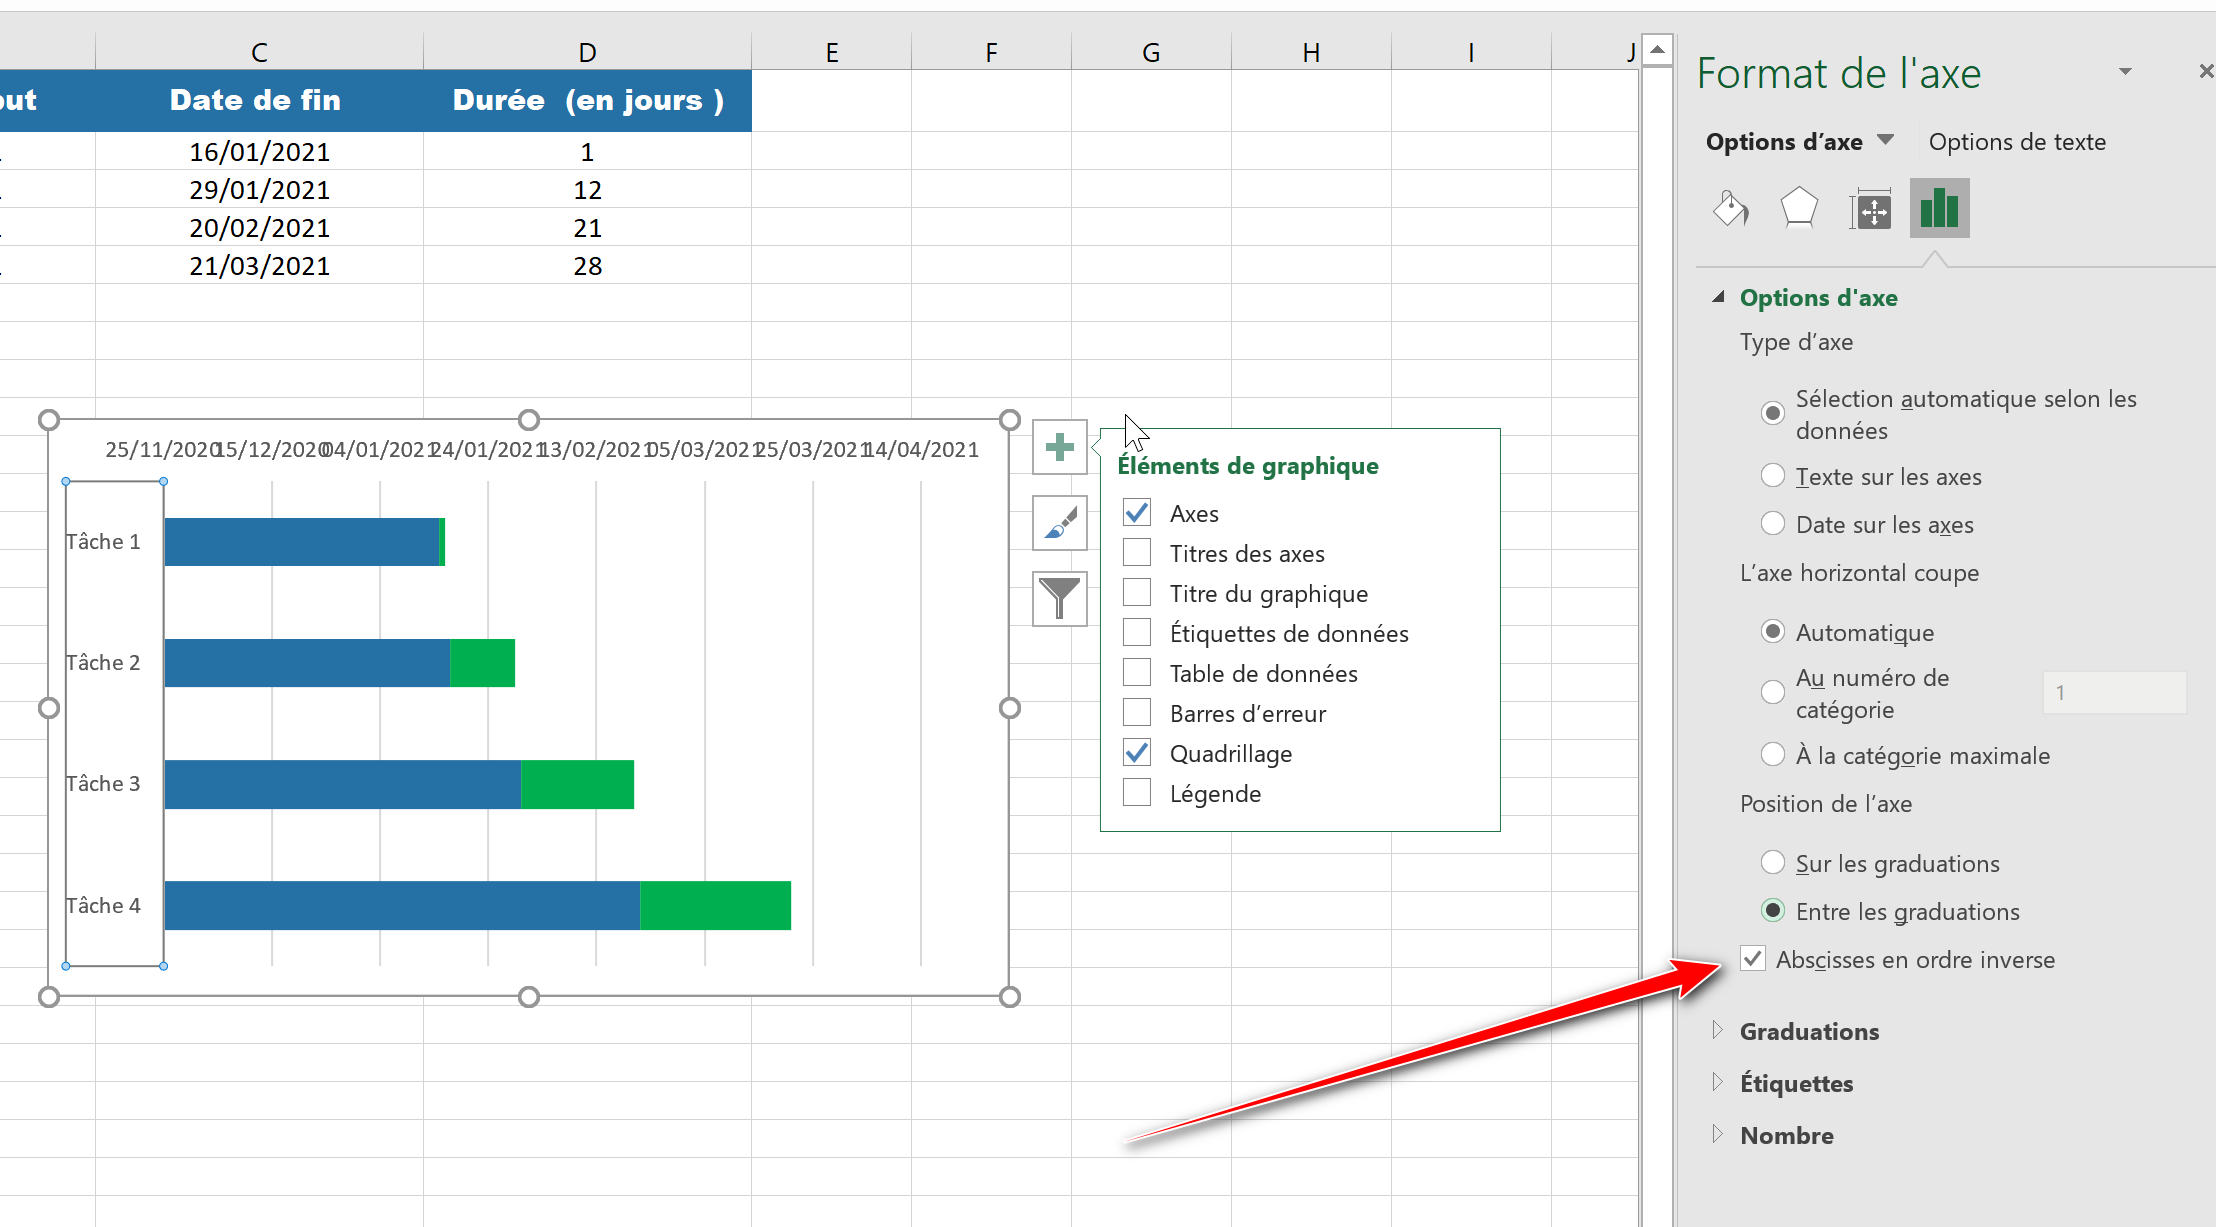Open the Fill & Line paint bucket tab
The width and height of the screenshot is (2216, 1227).
tap(1731, 209)
